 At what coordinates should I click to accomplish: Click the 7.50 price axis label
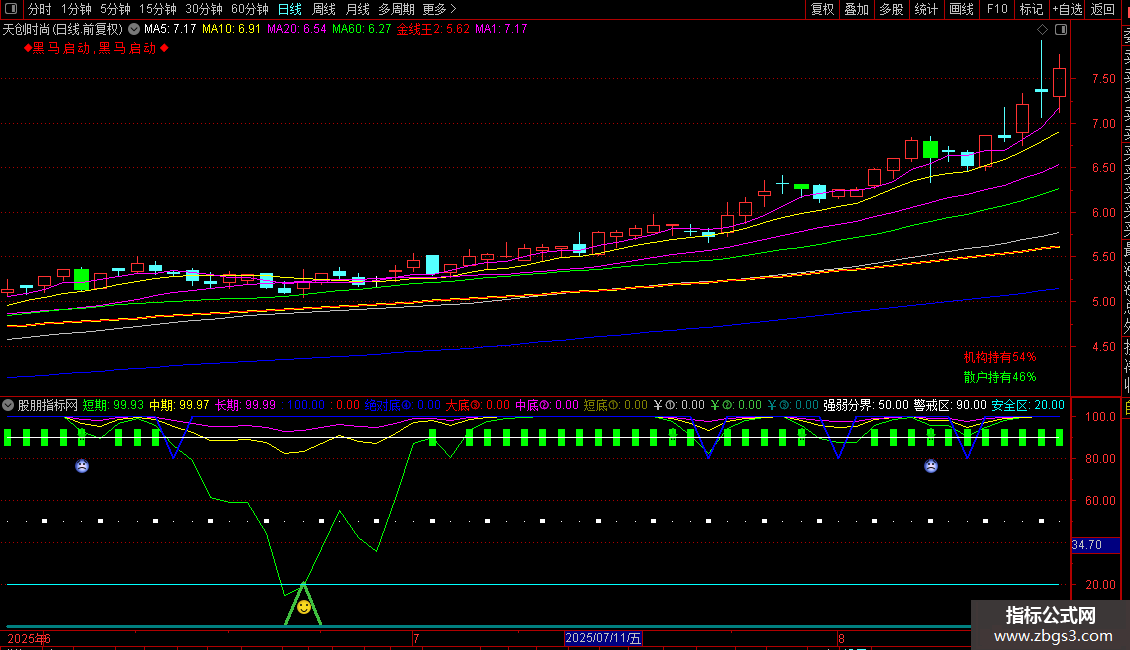1103,79
